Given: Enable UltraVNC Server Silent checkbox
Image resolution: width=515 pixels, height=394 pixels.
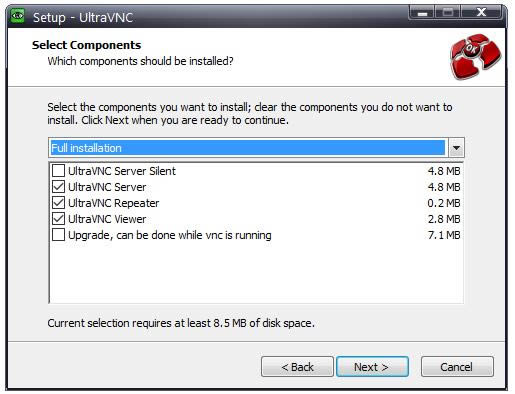Looking at the screenshot, I should pos(58,171).
